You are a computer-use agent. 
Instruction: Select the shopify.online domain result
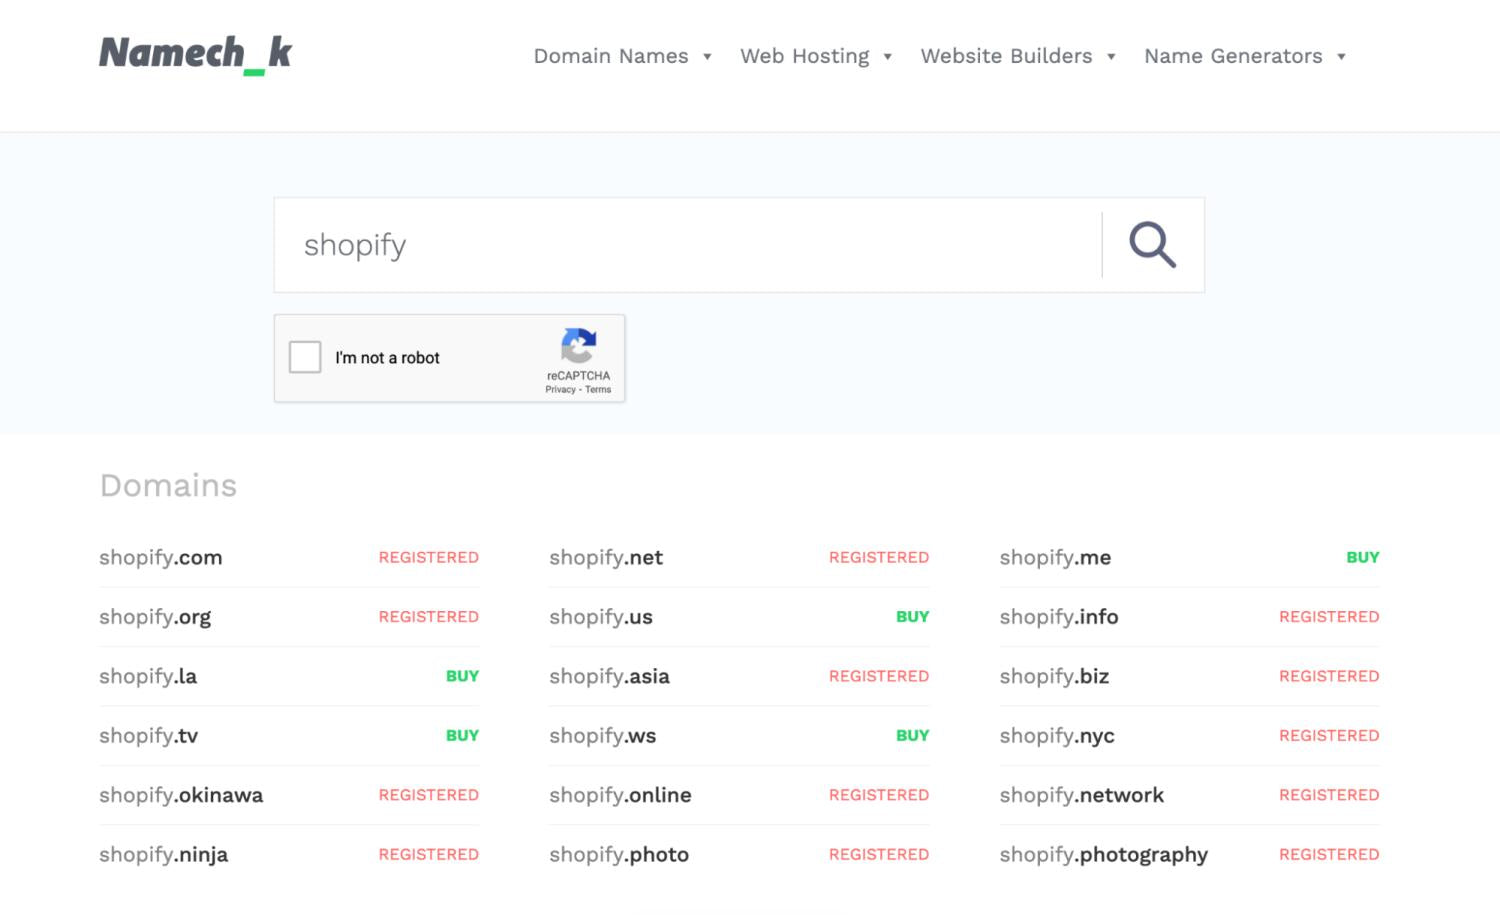(x=620, y=795)
